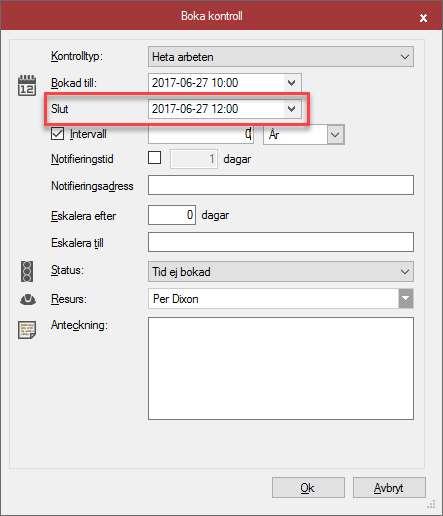Click into the Notifieringsadress text field
This screenshot has width=443, height=516.
(x=281, y=185)
